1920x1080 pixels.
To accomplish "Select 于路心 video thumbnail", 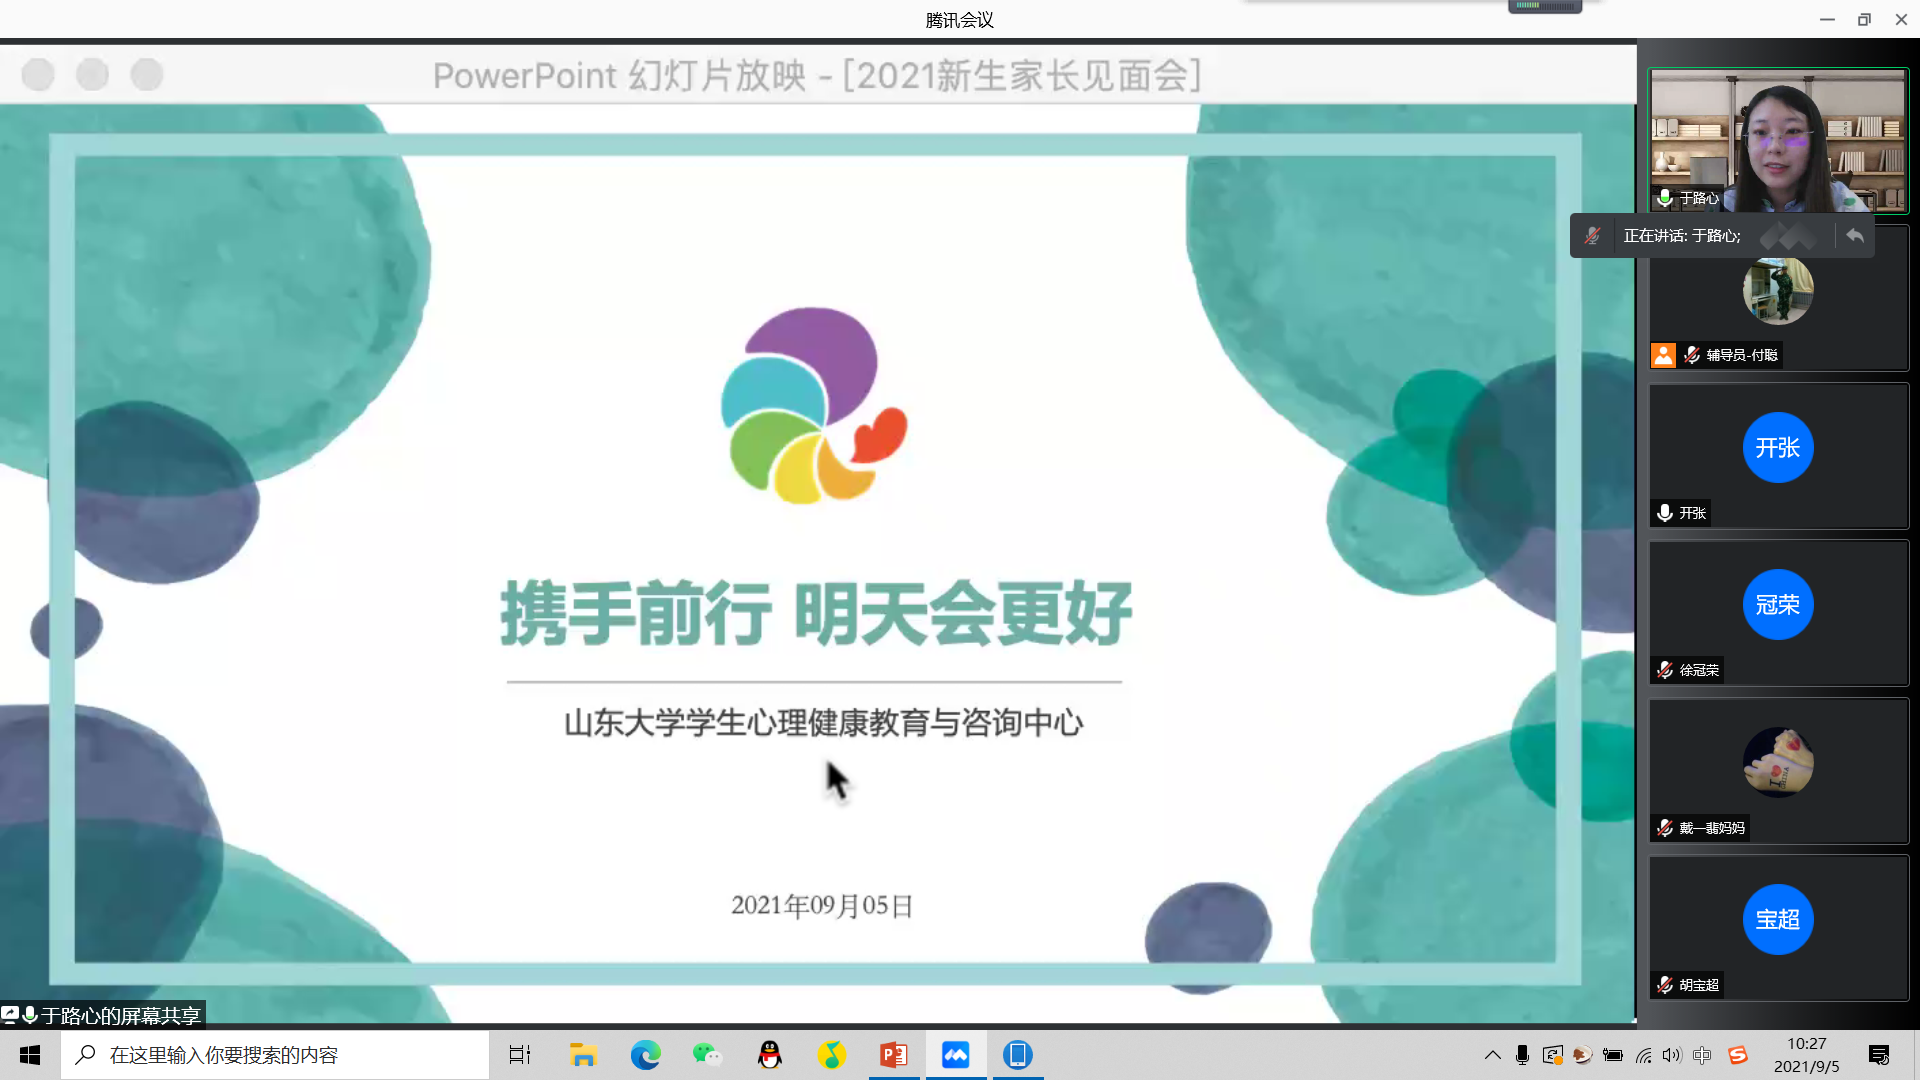I will click(1778, 140).
